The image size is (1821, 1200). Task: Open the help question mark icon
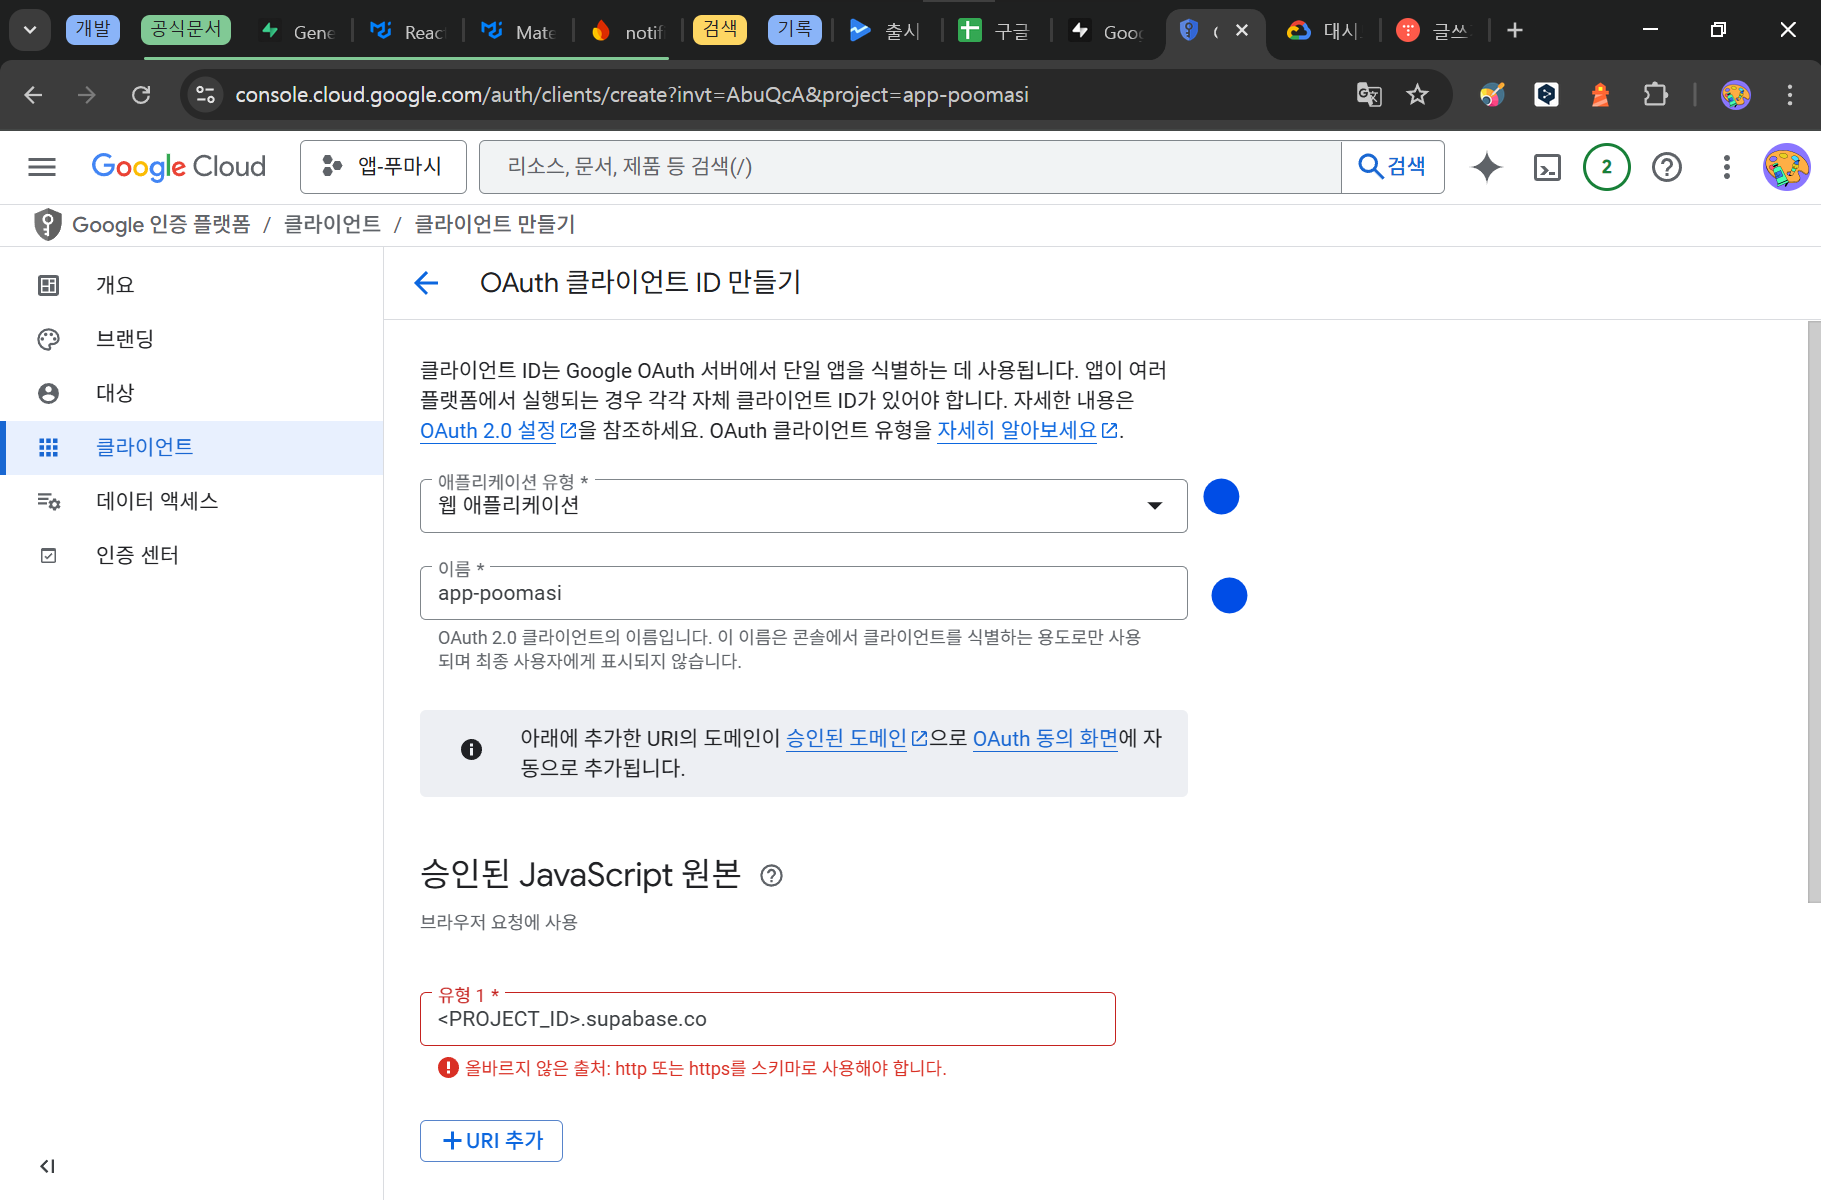coord(1667,167)
